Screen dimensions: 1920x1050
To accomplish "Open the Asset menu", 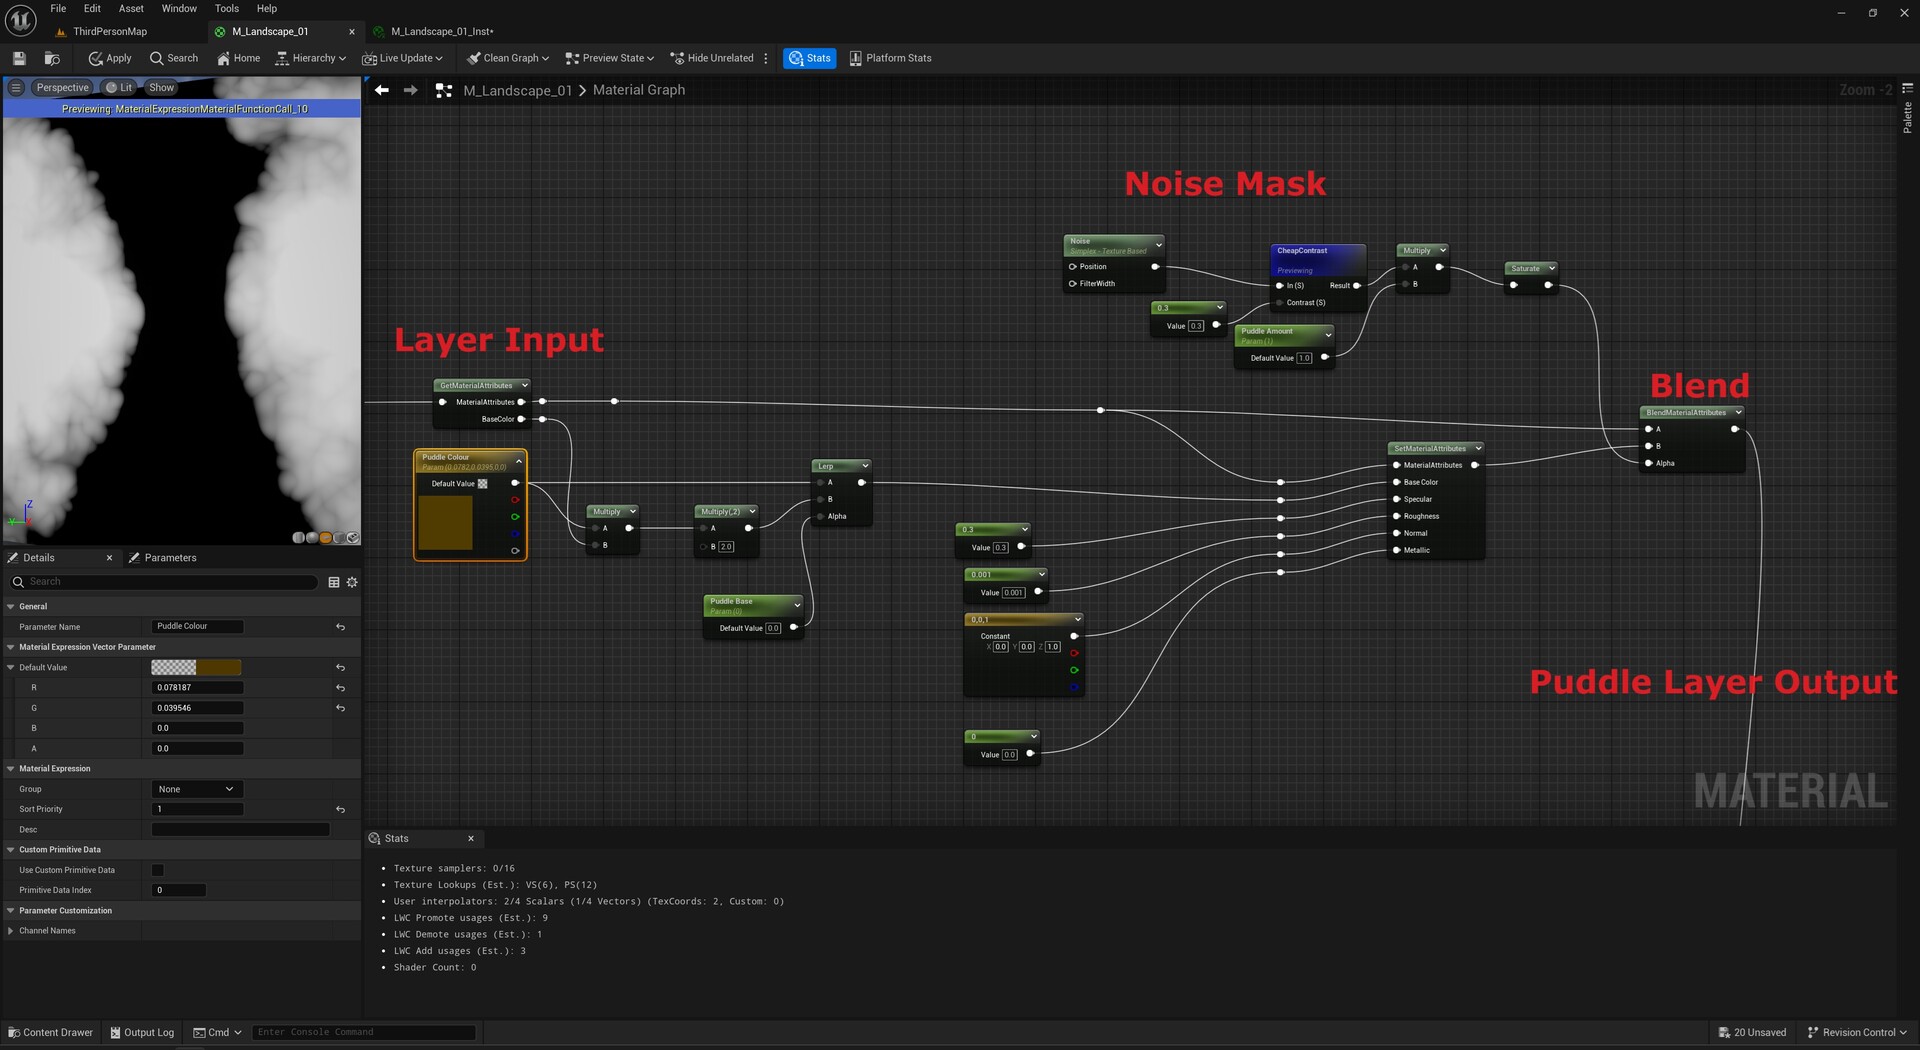I will pos(131,8).
